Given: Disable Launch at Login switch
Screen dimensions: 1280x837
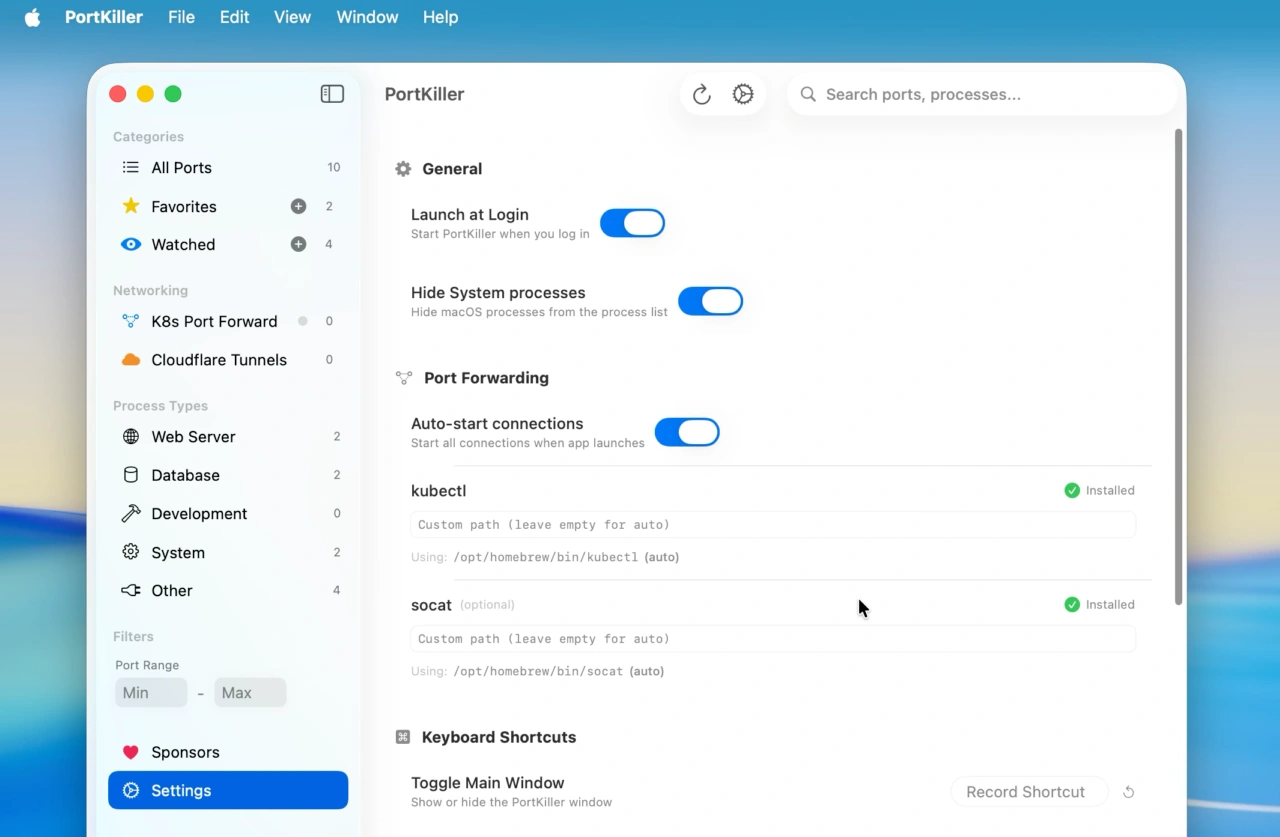Looking at the screenshot, I should (632, 223).
